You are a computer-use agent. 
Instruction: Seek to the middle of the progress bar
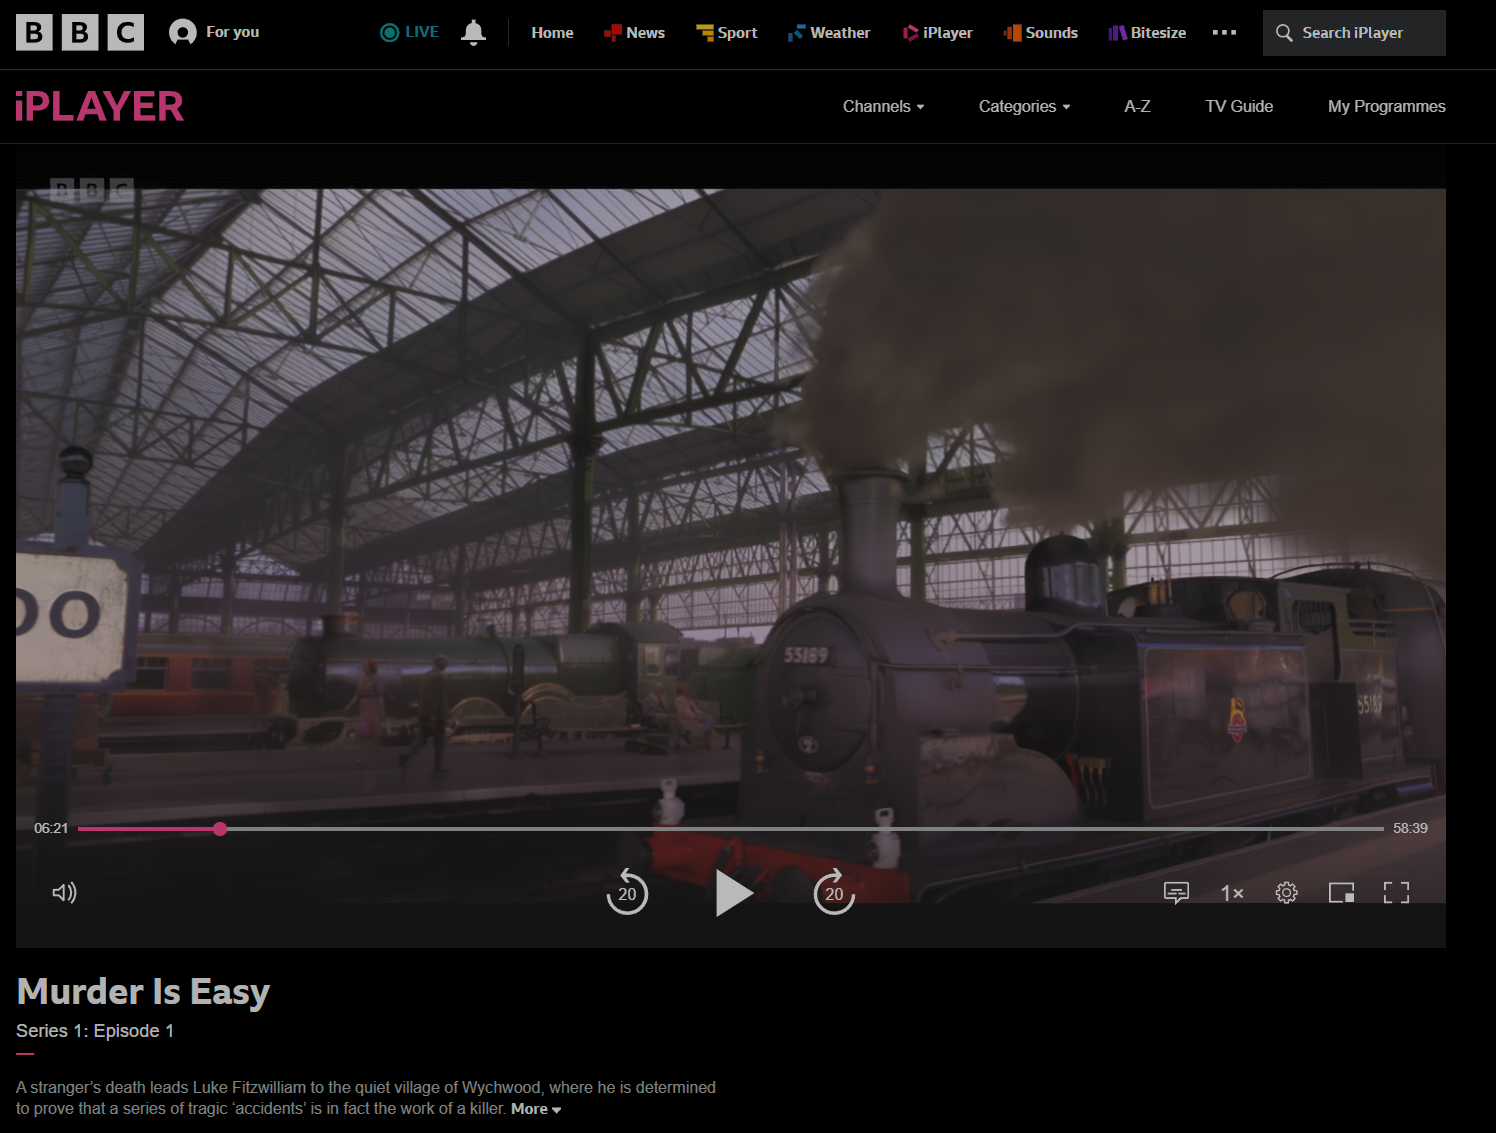(x=731, y=829)
